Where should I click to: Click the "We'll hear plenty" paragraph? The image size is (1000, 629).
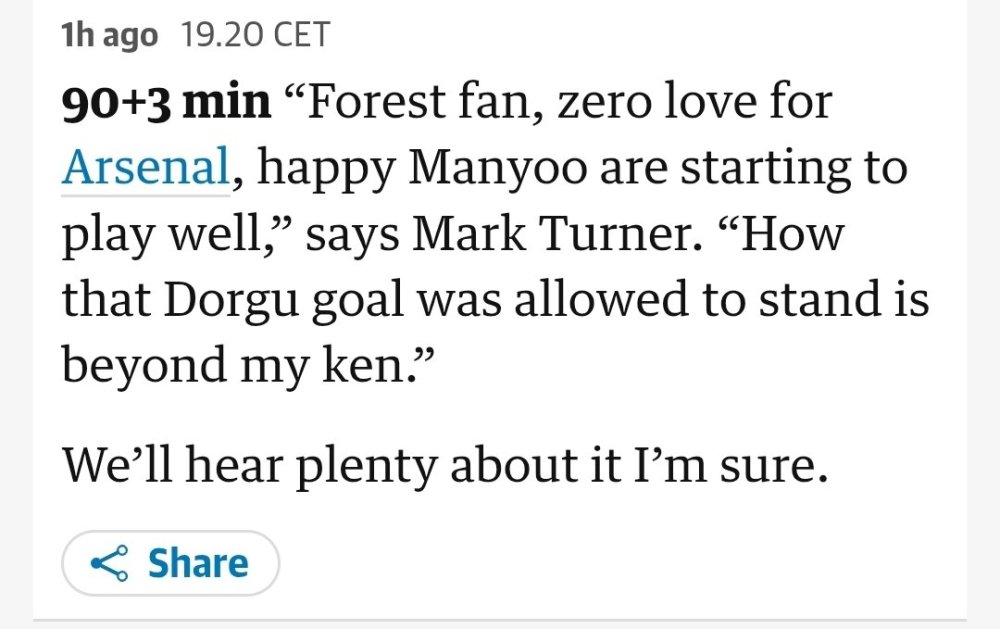(445, 466)
